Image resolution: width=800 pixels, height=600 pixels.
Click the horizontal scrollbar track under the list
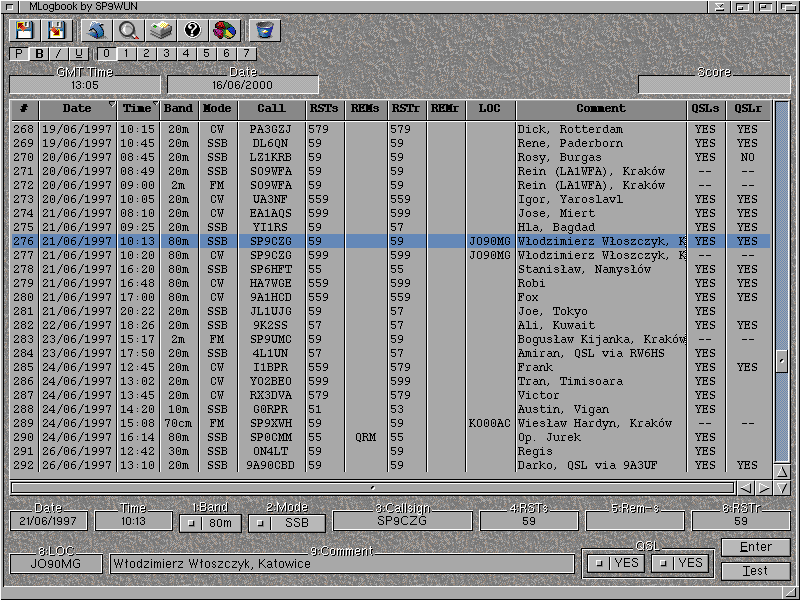(x=372, y=488)
